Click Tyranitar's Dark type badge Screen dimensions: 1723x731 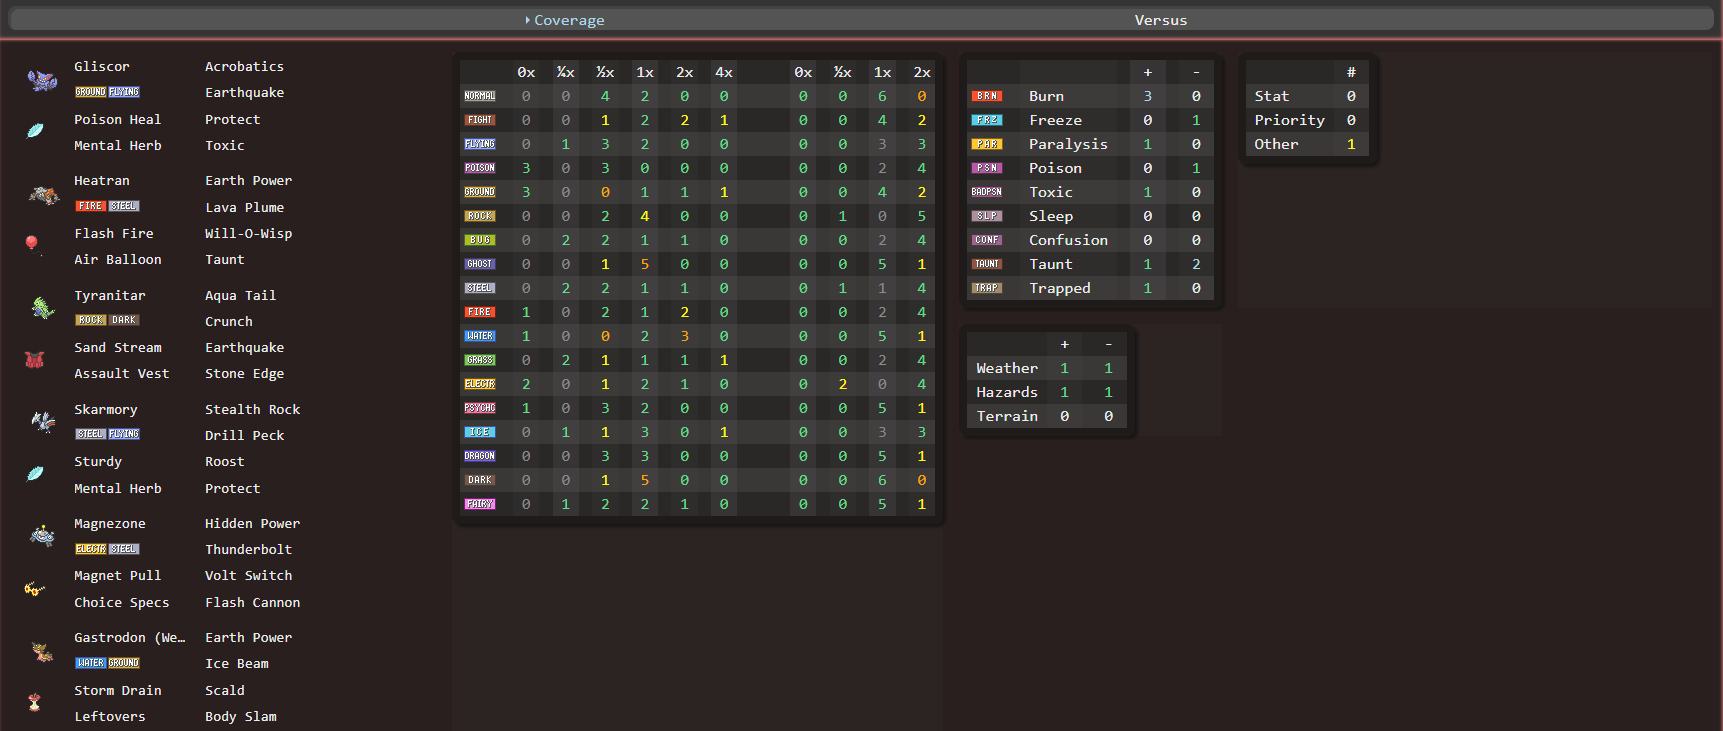pyautogui.click(x=124, y=320)
